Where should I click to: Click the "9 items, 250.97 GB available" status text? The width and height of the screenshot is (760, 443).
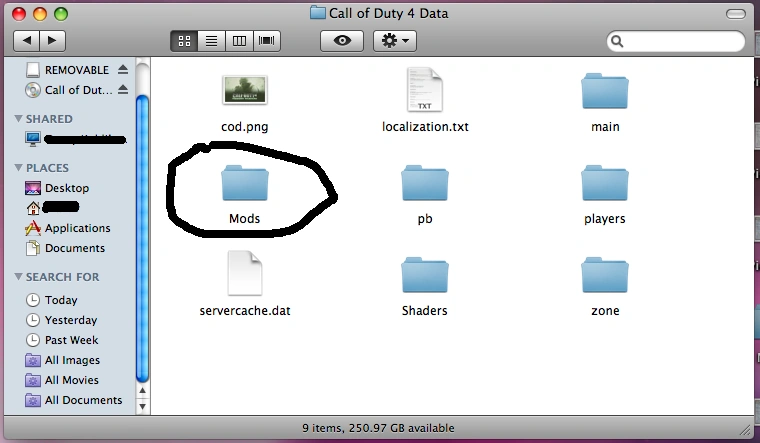coord(378,428)
